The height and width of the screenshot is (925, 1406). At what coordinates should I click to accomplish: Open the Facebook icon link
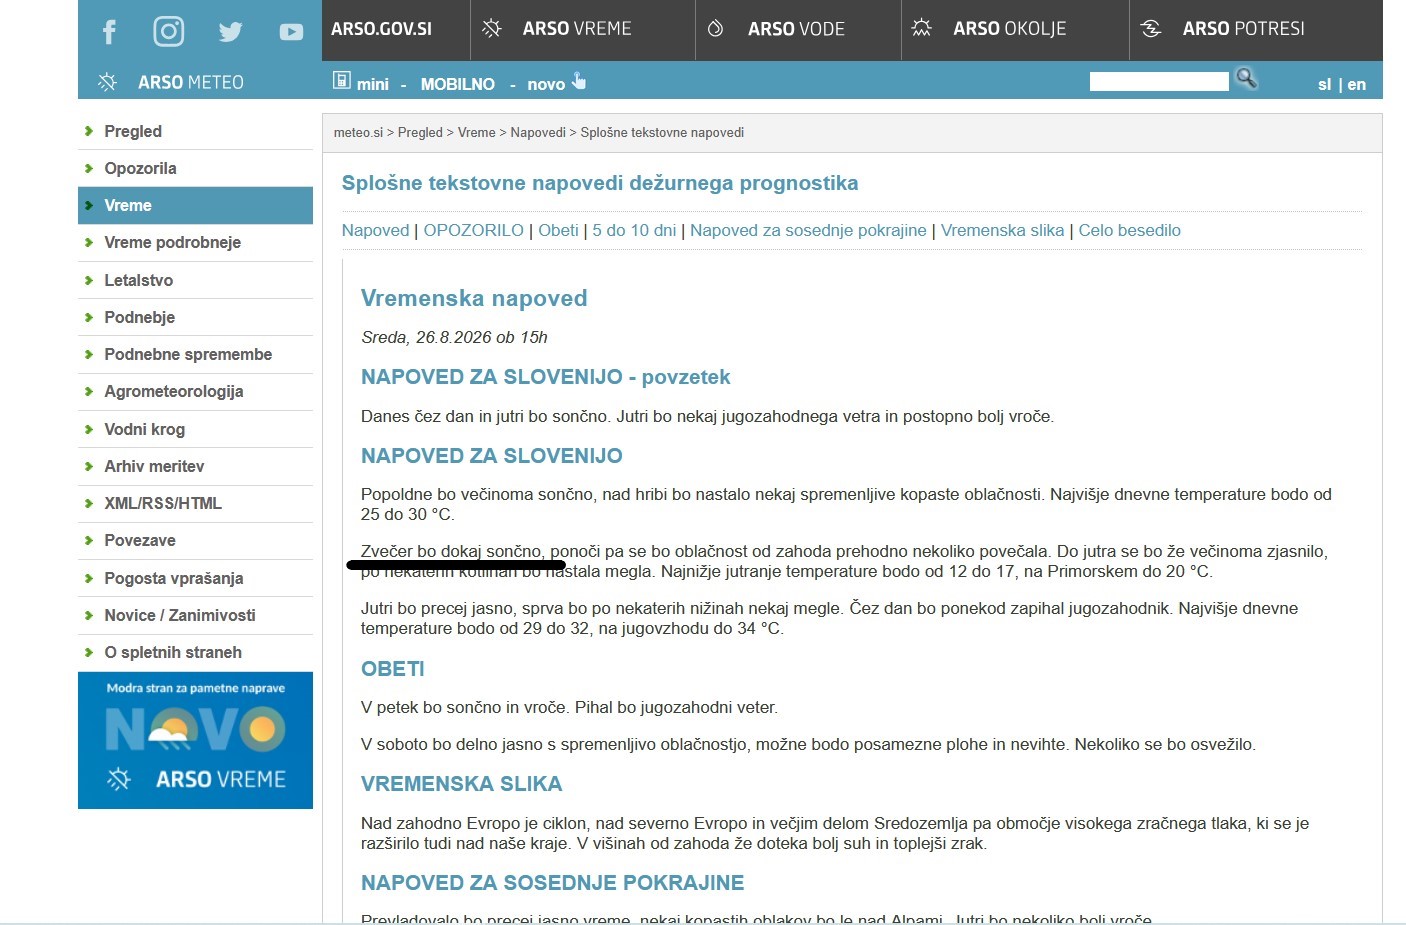coord(109,32)
